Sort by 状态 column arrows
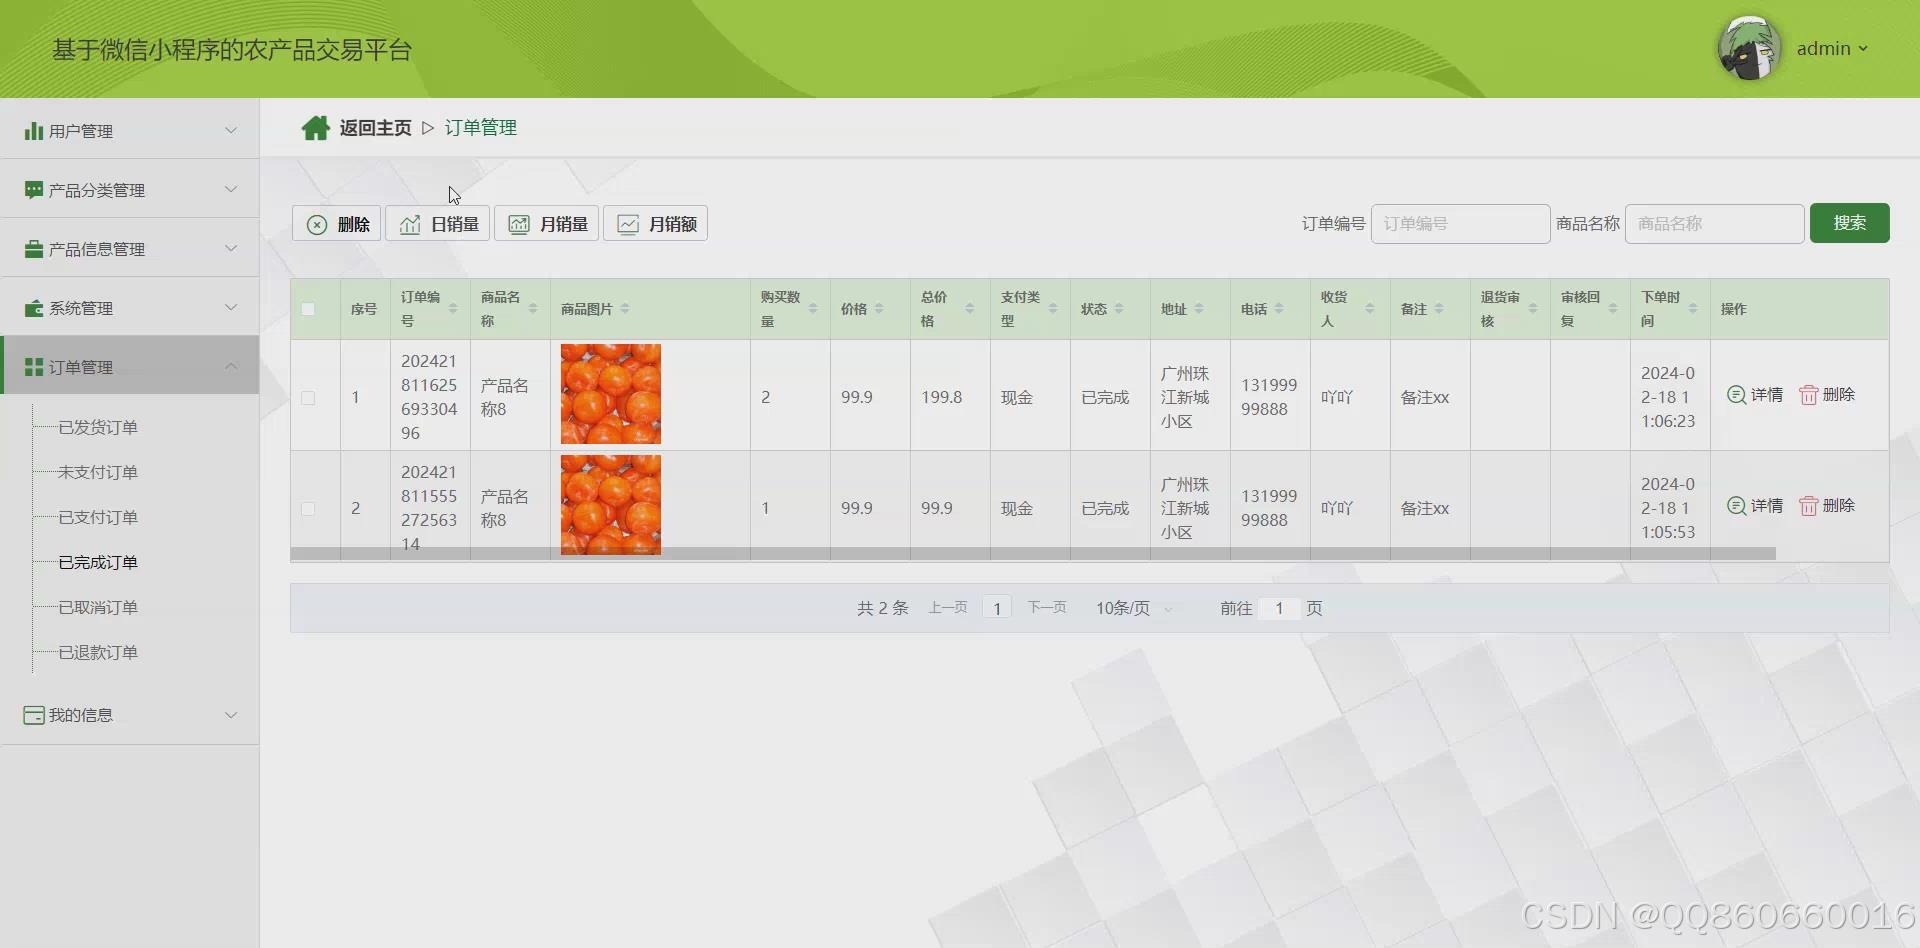1920x948 pixels. [1119, 309]
